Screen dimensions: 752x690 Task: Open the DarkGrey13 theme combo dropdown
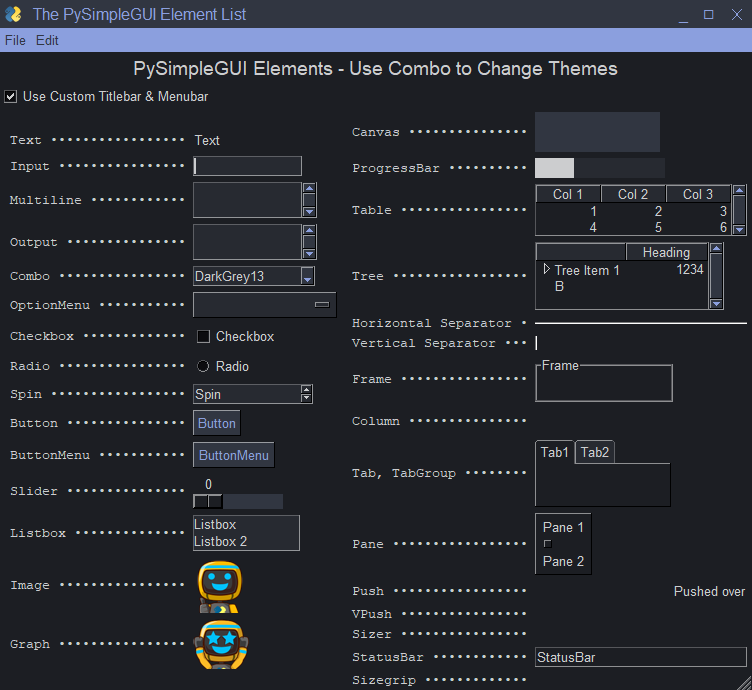coord(308,277)
